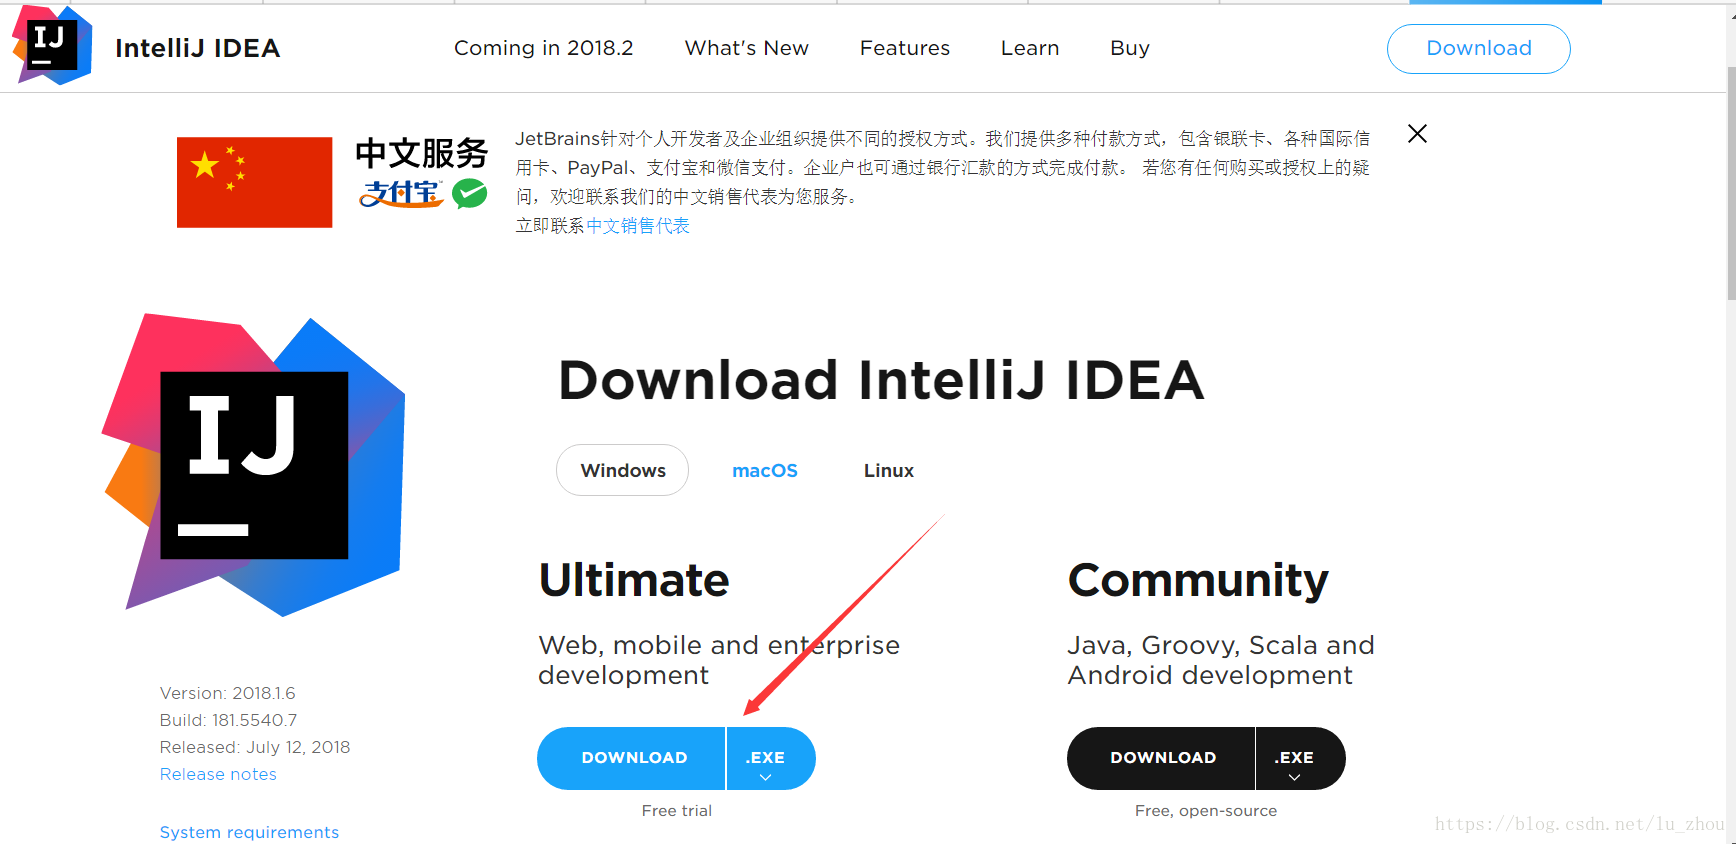1736x844 pixels.
Task: Switch to the macOS tab
Action: click(764, 470)
